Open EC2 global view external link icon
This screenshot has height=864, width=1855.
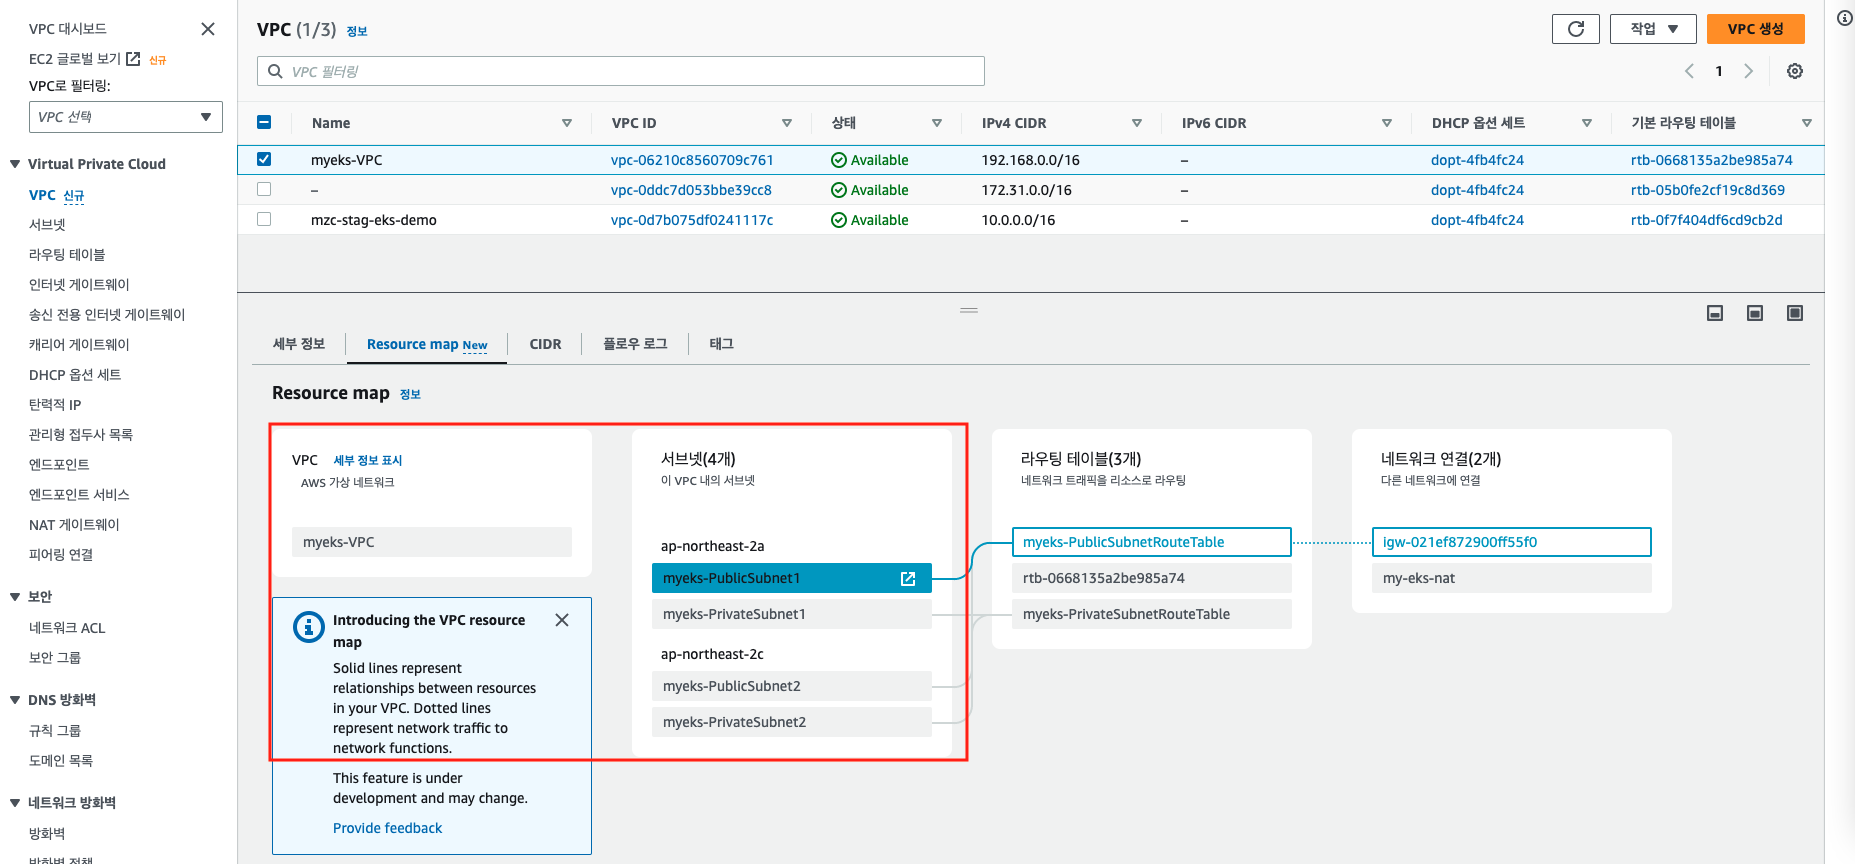click(133, 59)
